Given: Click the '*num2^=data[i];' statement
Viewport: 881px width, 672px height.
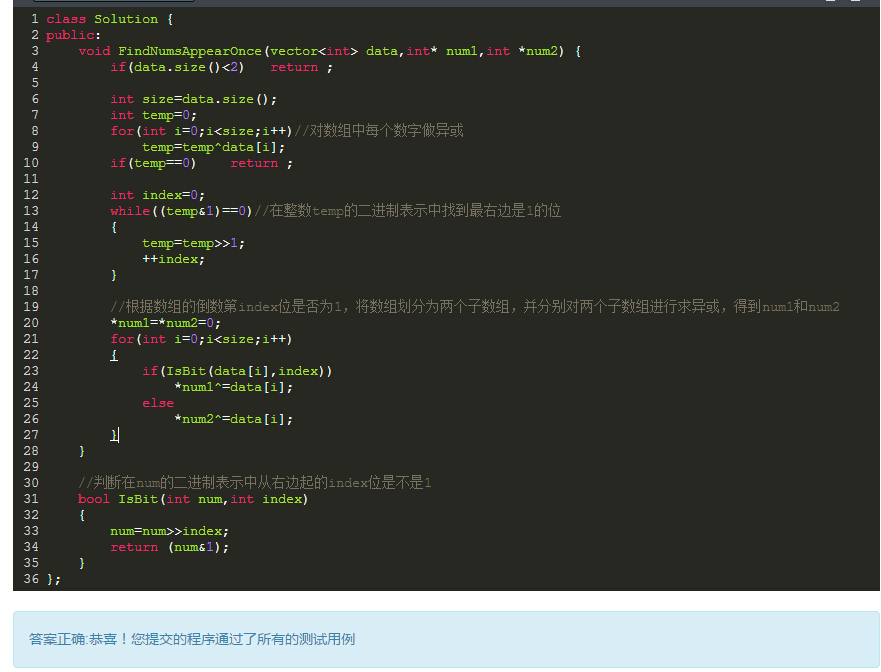Looking at the screenshot, I should click(x=233, y=419).
